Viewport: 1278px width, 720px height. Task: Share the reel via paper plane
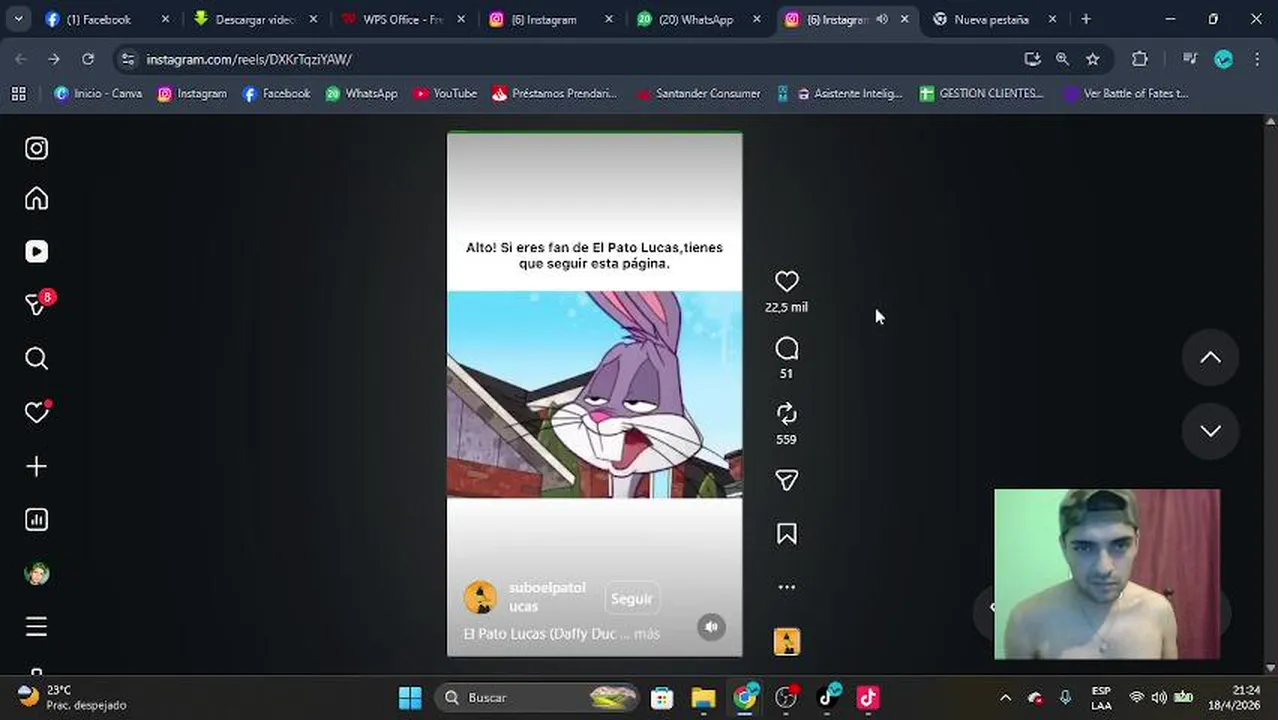pos(787,481)
